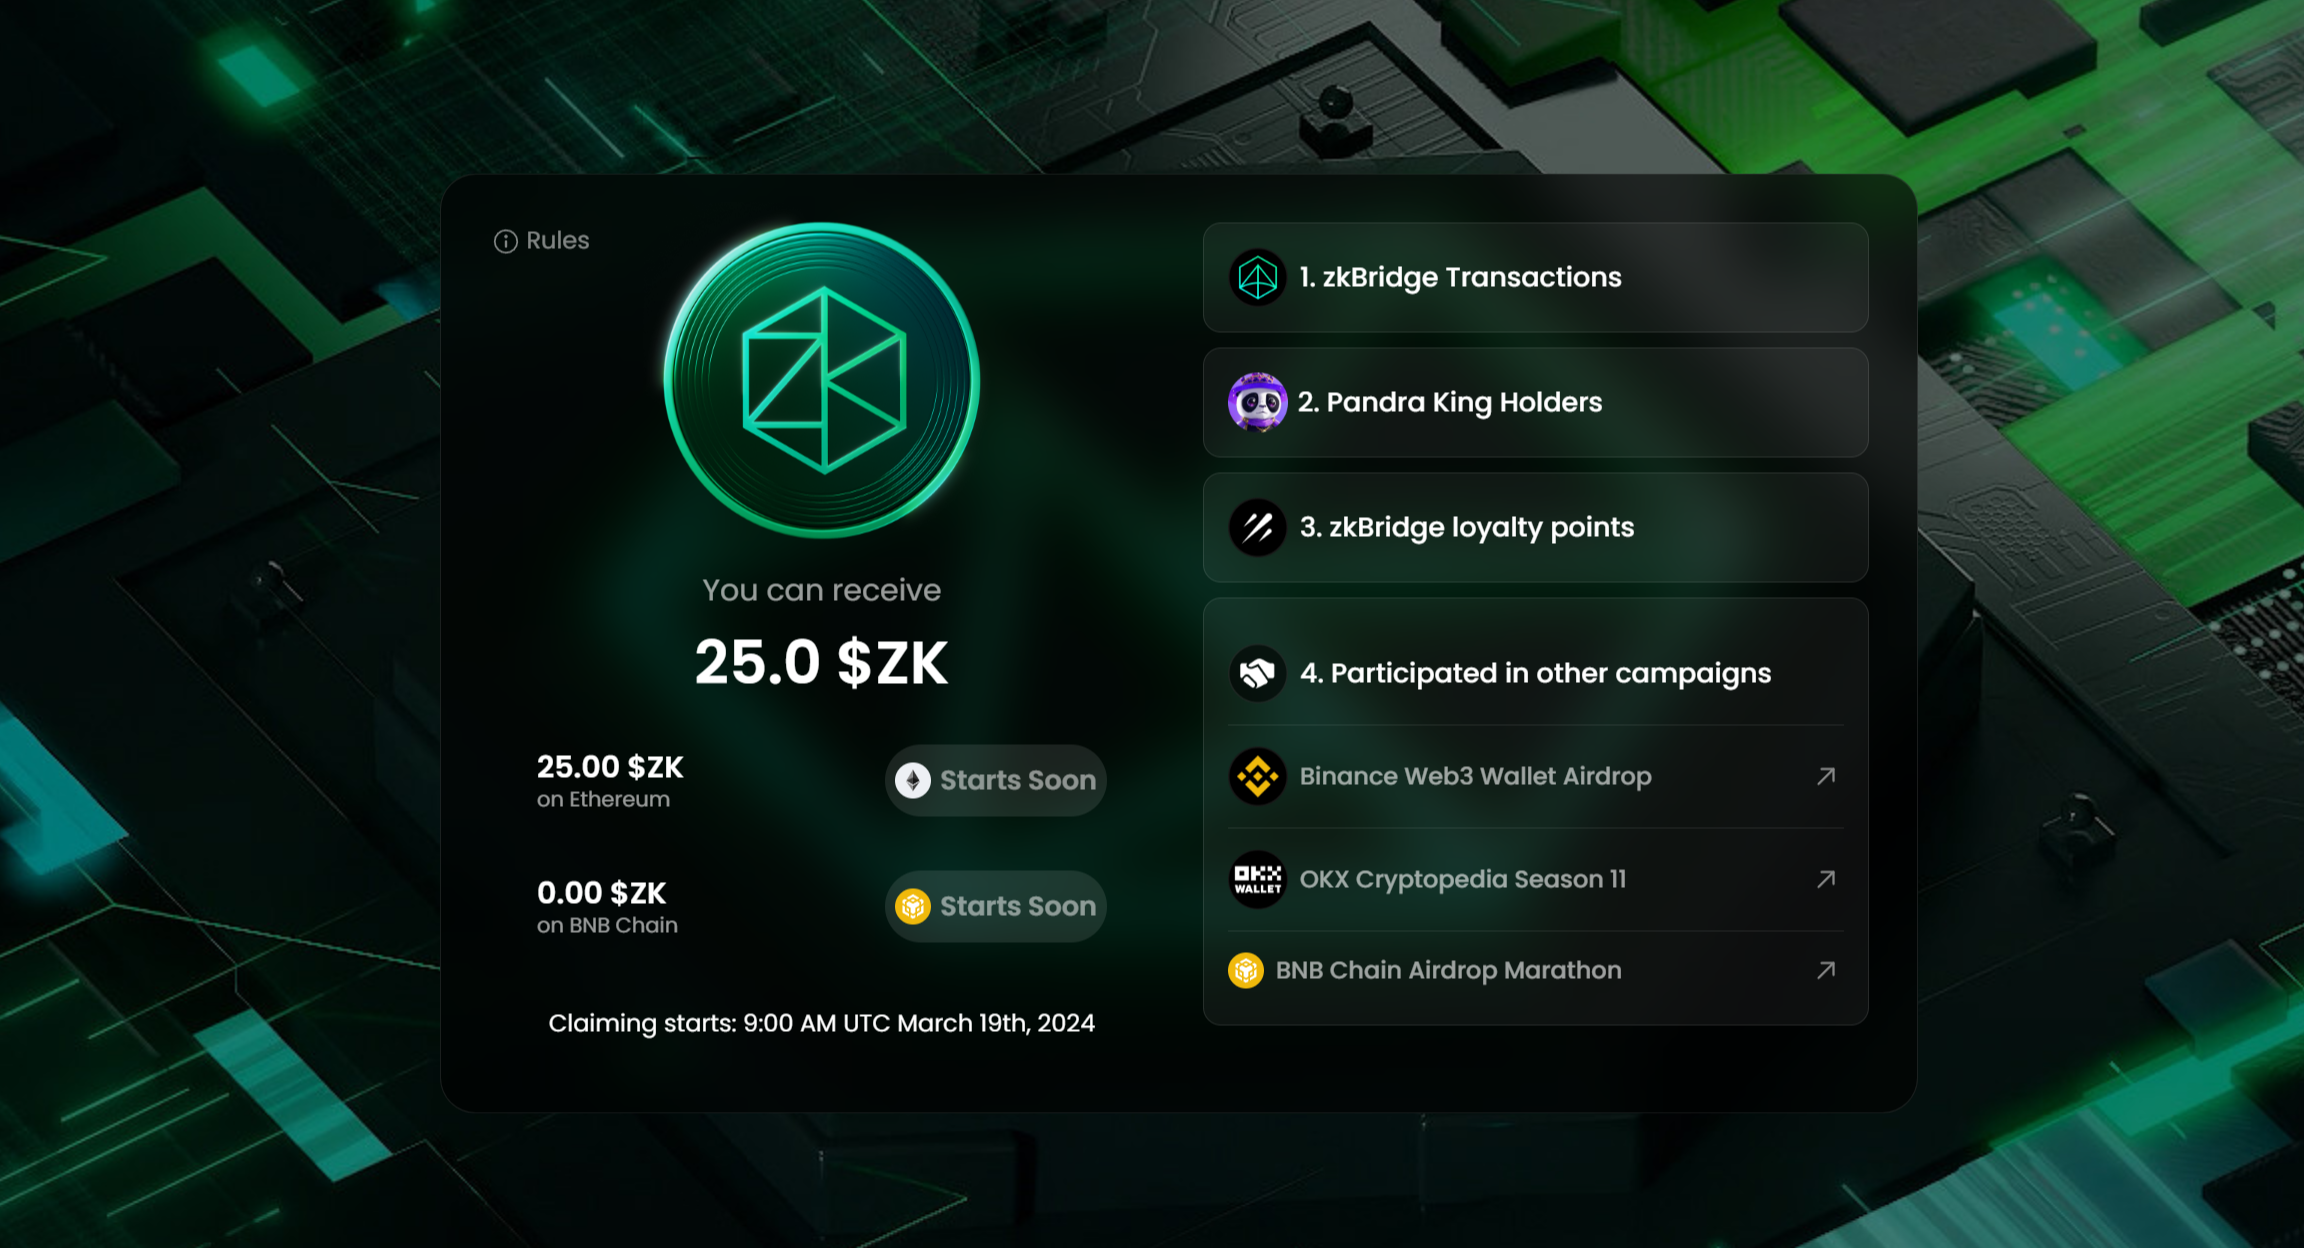Screen dimensions: 2304x1248
Task: Click the OKX Wallet logo icon
Action: coord(1257,879)
